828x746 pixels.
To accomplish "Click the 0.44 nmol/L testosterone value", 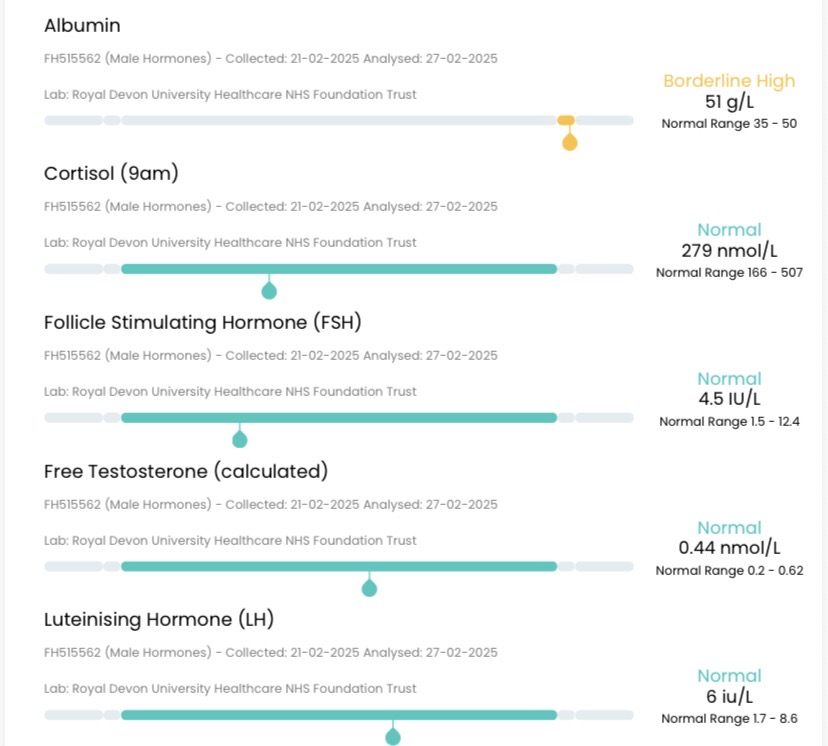I will point(729,548).
